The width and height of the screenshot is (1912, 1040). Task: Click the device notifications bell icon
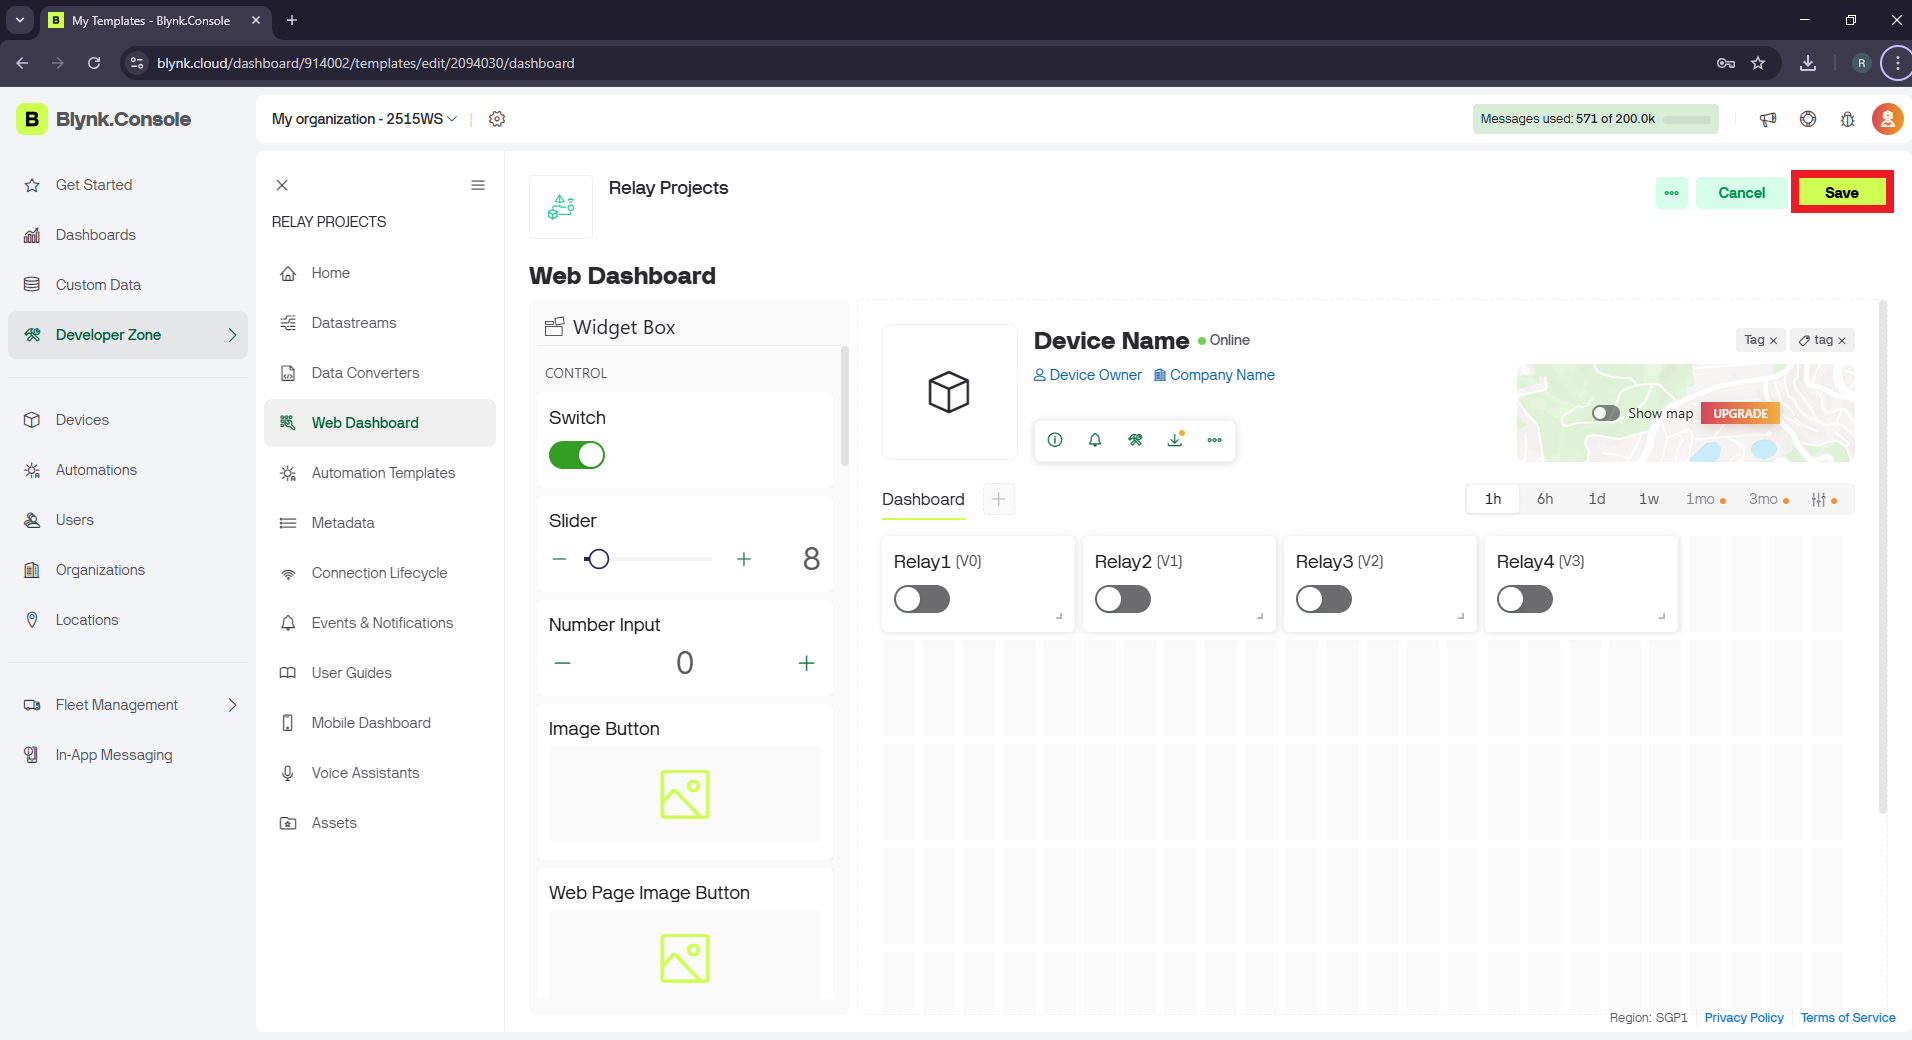tap(1095, 440)
